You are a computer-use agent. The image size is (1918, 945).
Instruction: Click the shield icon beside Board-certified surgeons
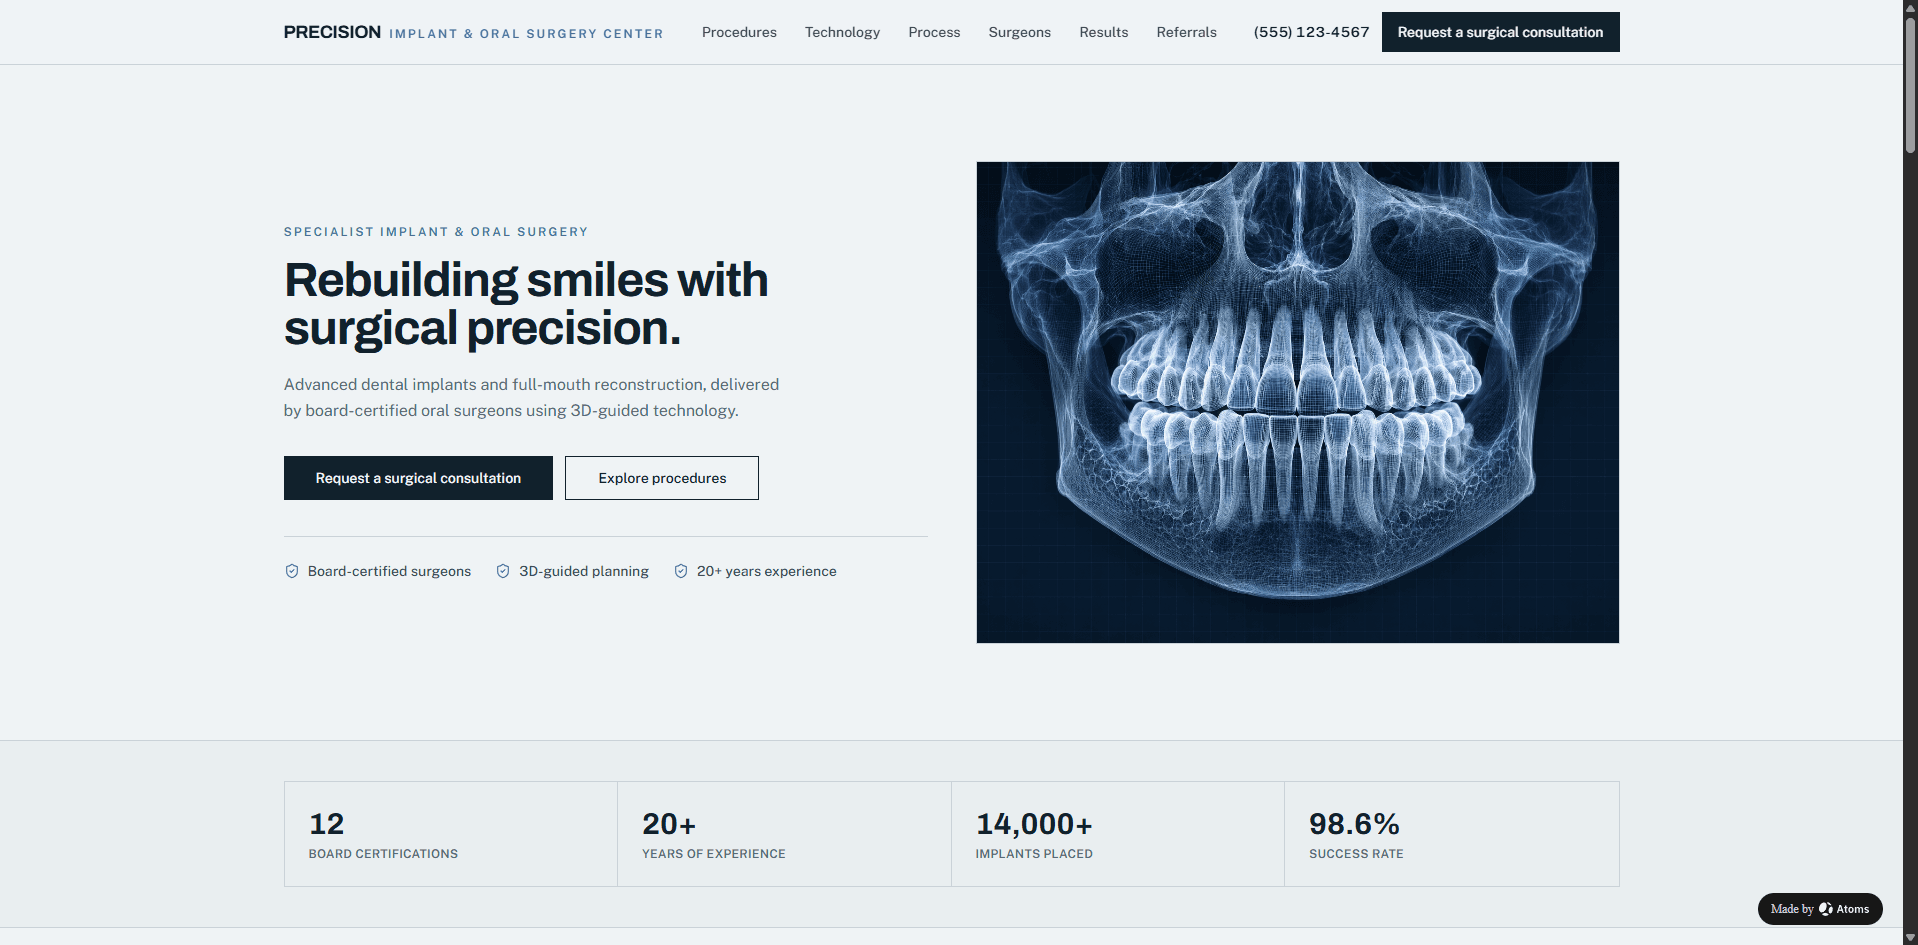(x=292, y=571)
